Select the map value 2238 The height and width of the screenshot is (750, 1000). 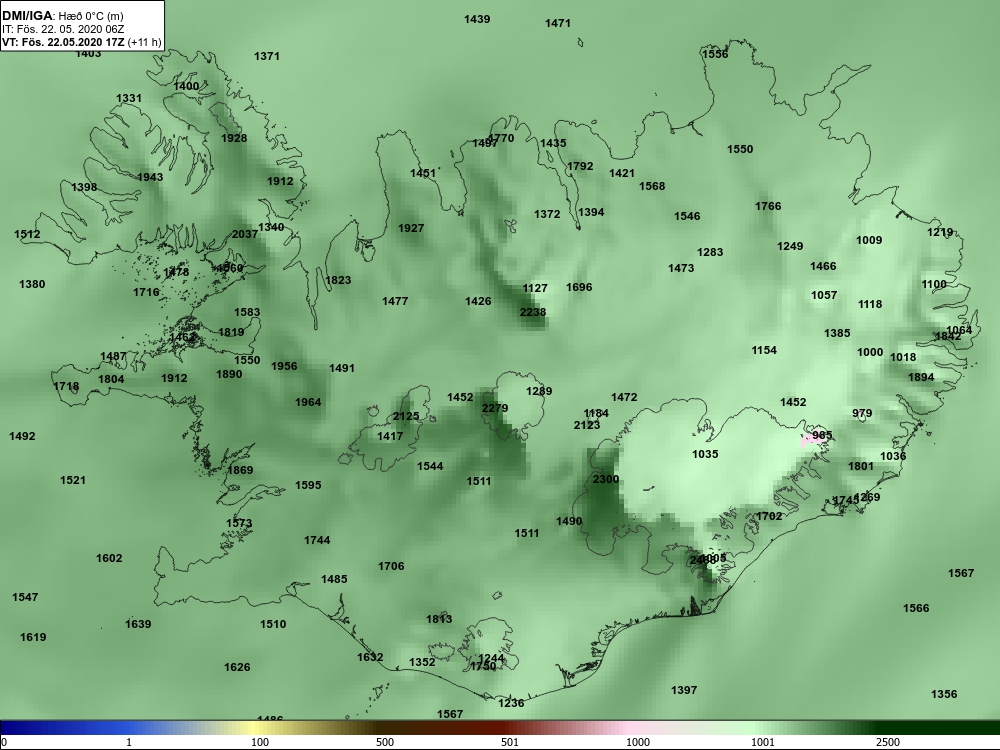point(533,312)
